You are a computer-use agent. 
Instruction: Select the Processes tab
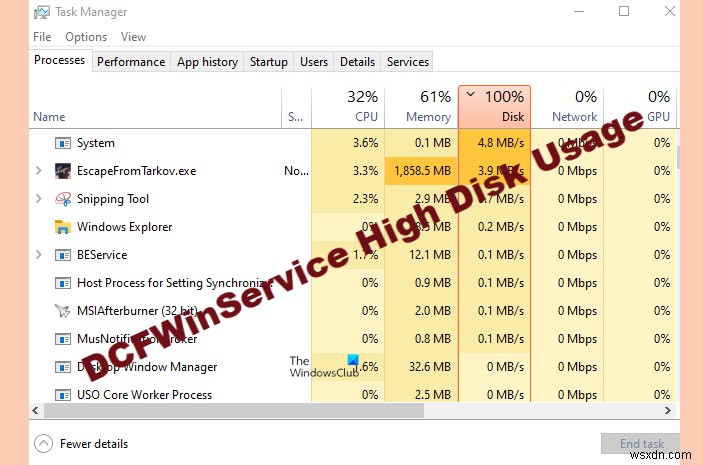coord(60,60)
